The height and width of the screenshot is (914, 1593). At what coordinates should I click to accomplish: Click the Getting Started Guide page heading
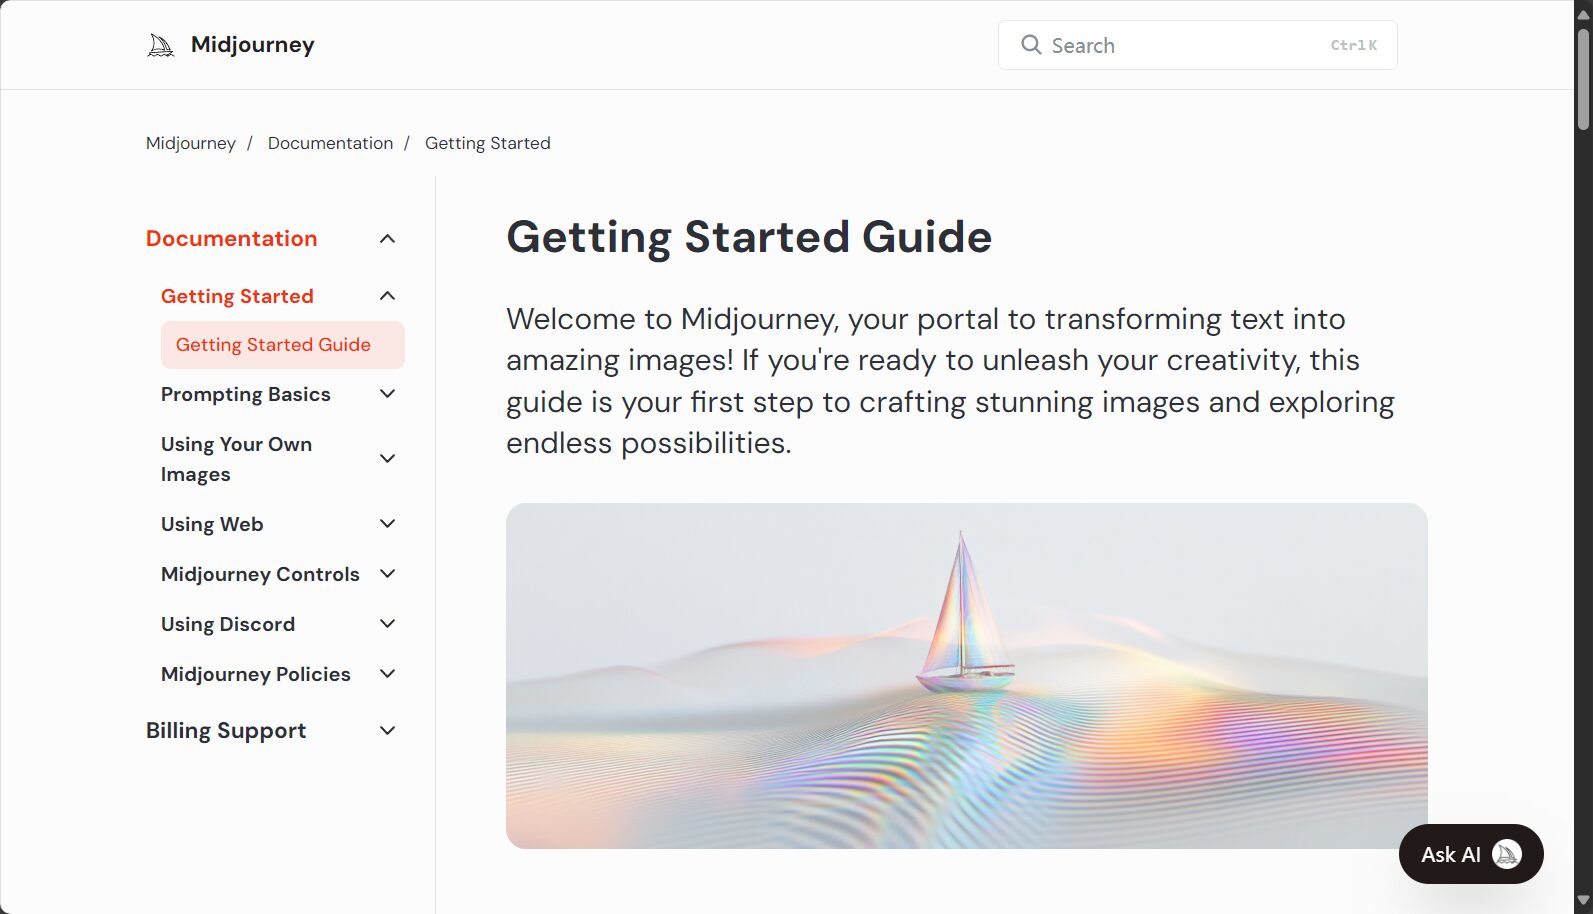[x=749, y=237]
